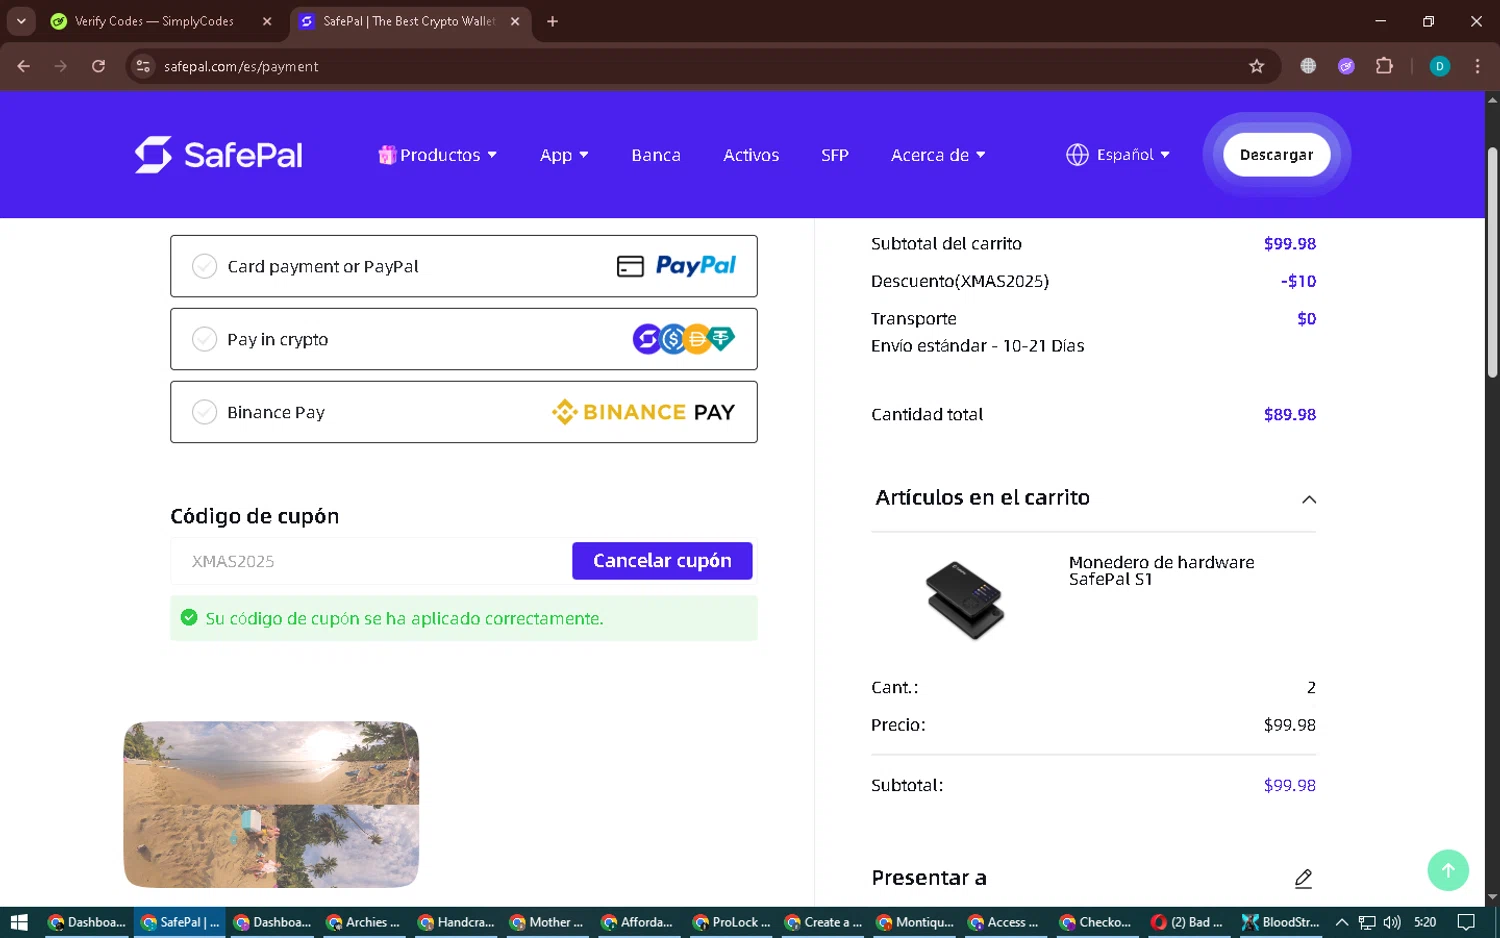Click the page vertical scrollbar
This screenshot has height=938, width=1500.
click(1492, 262)
